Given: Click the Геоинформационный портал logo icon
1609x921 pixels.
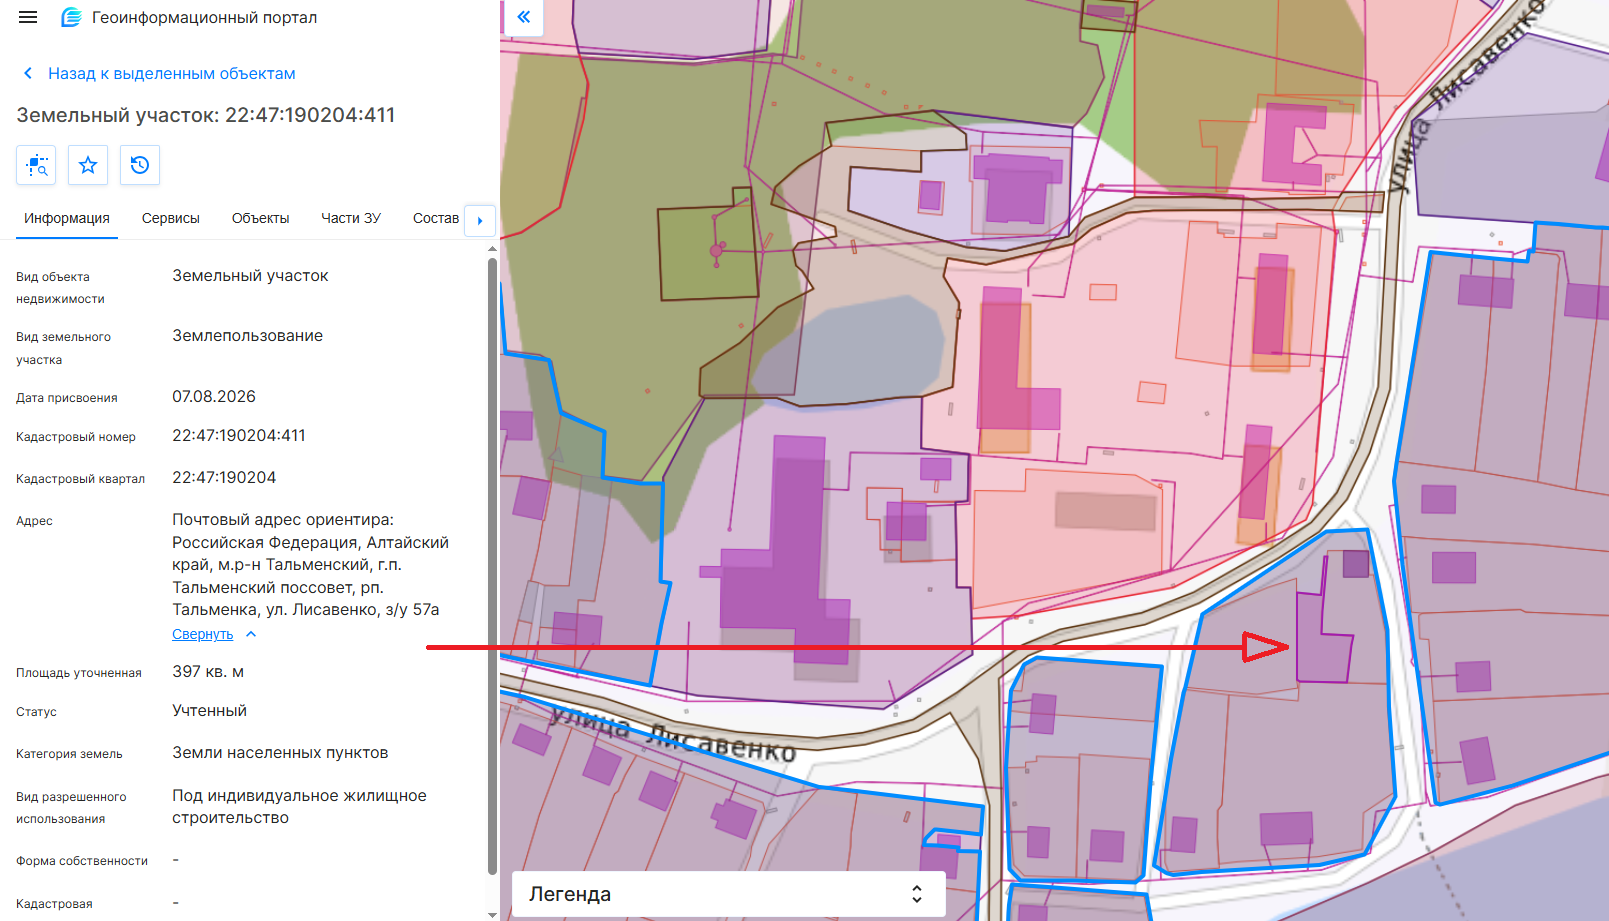Looking at the screenshot, I should point(71,17).
